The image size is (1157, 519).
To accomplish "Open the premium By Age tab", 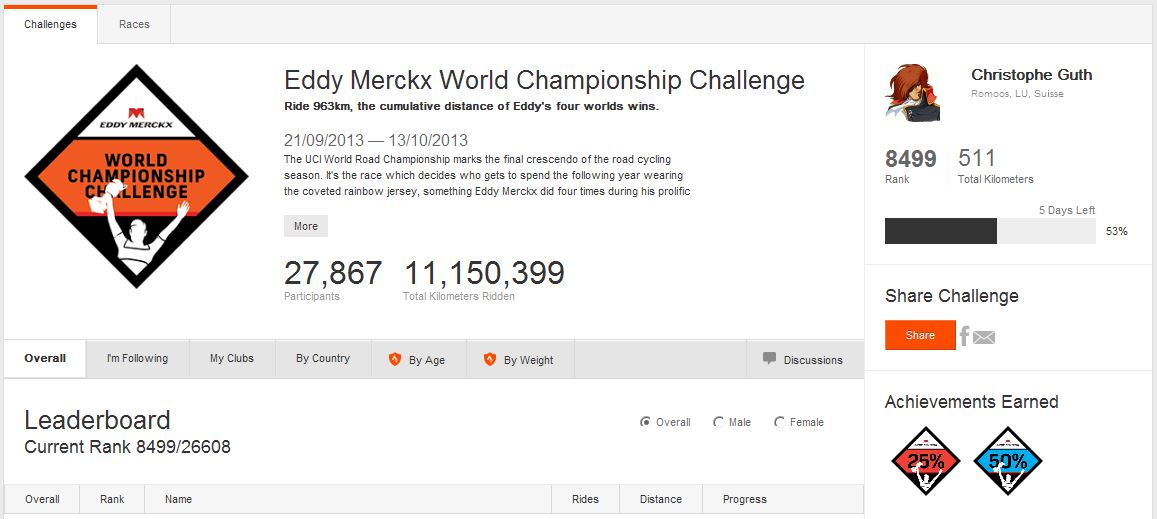I will (x=417, y=359).
